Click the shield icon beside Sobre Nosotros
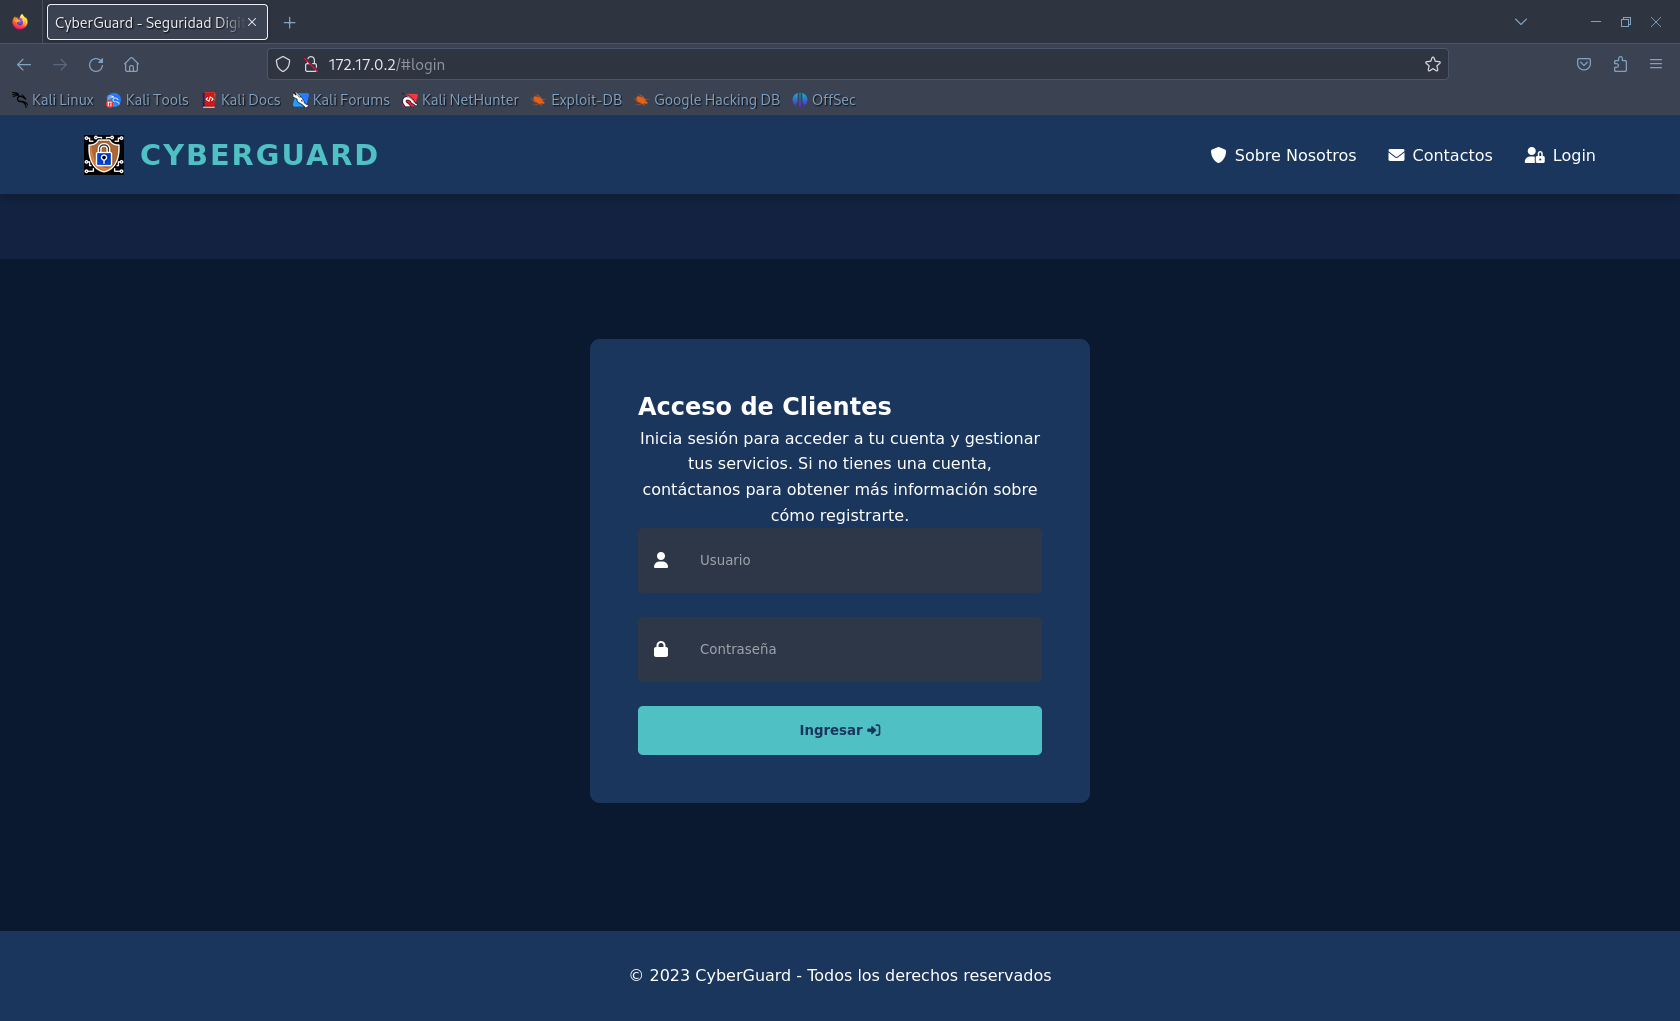 point(1218,155)
